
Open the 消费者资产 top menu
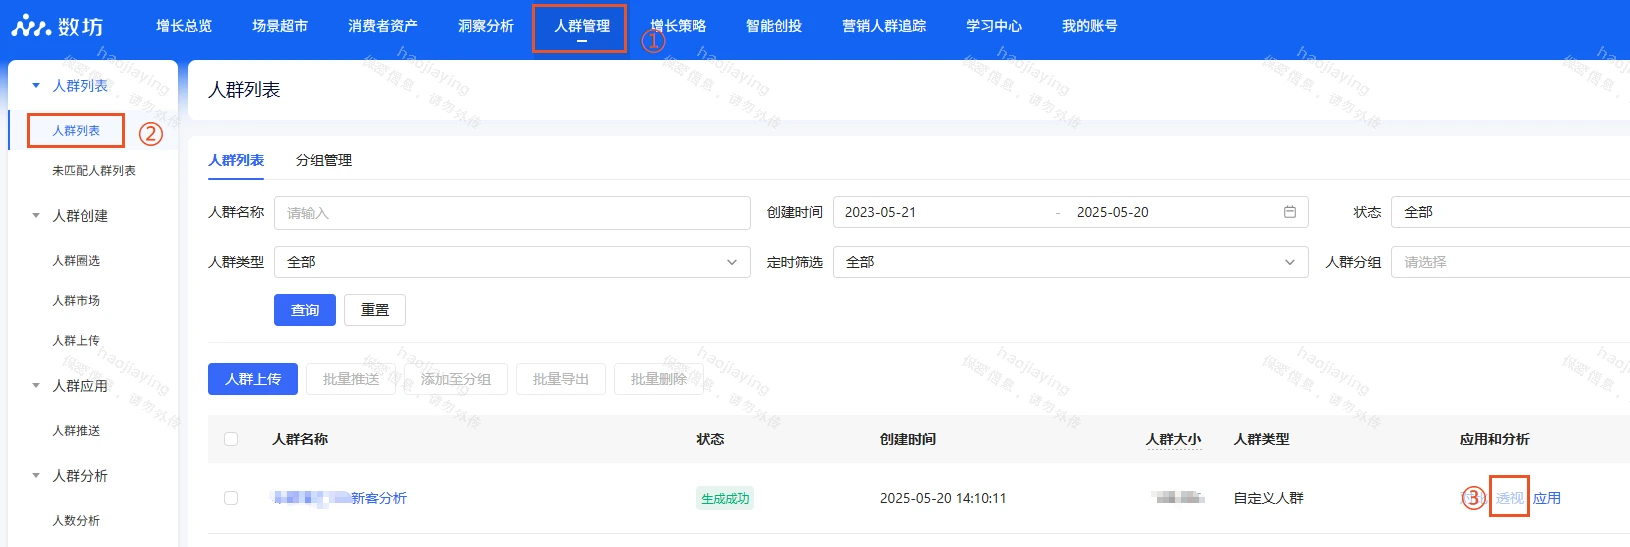pos(383,26)
